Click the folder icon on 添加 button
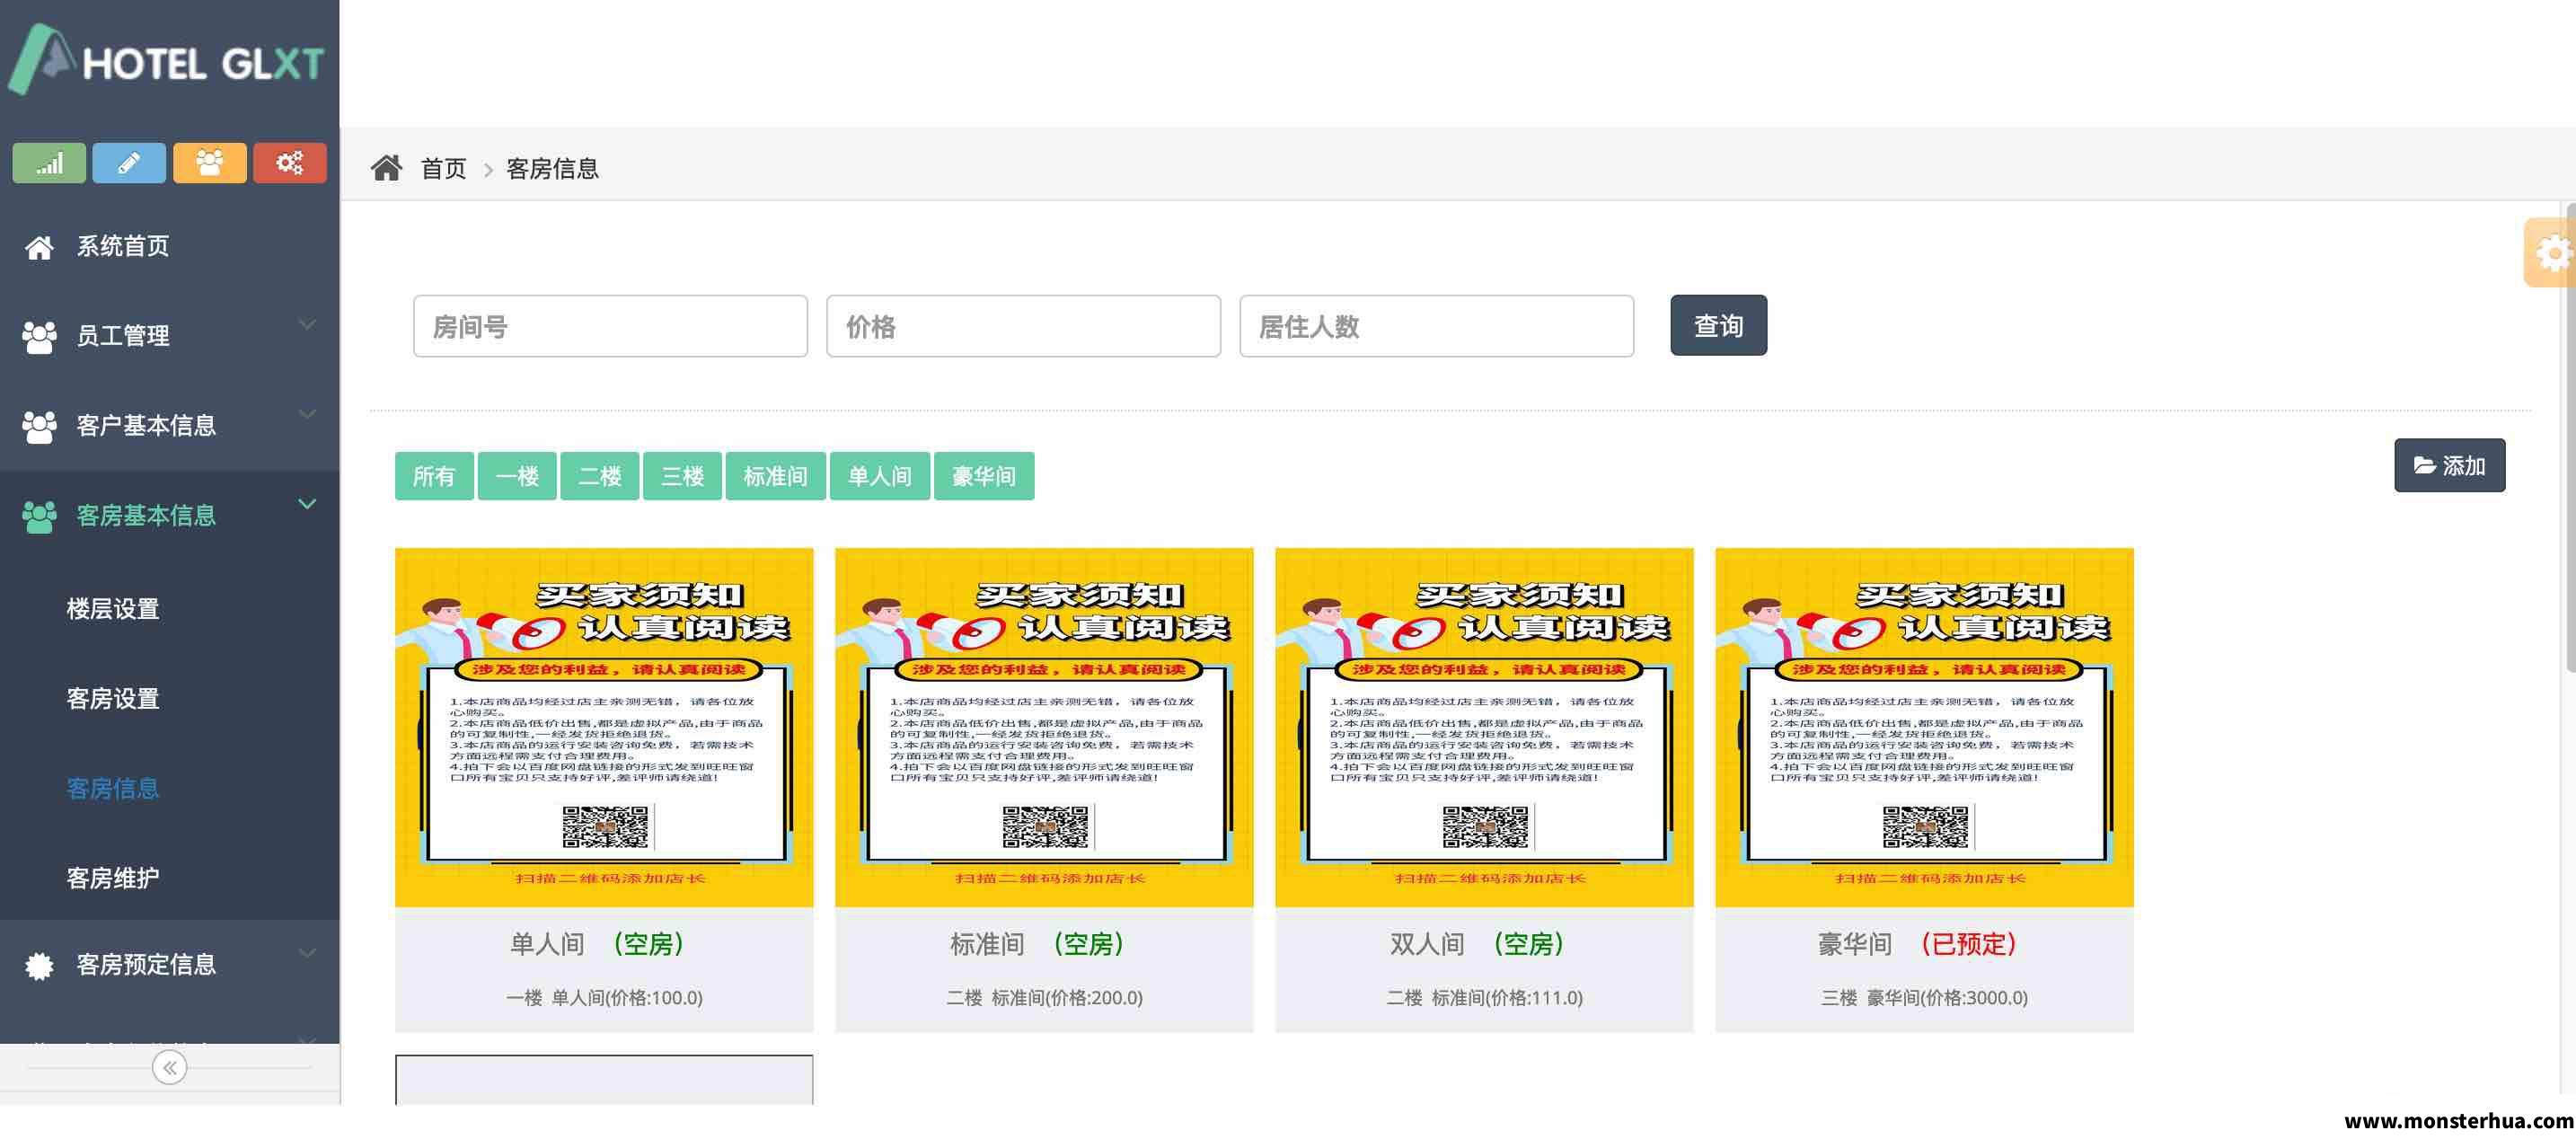Viewport: 2576px width, 1148px height. click(2424, 466)
